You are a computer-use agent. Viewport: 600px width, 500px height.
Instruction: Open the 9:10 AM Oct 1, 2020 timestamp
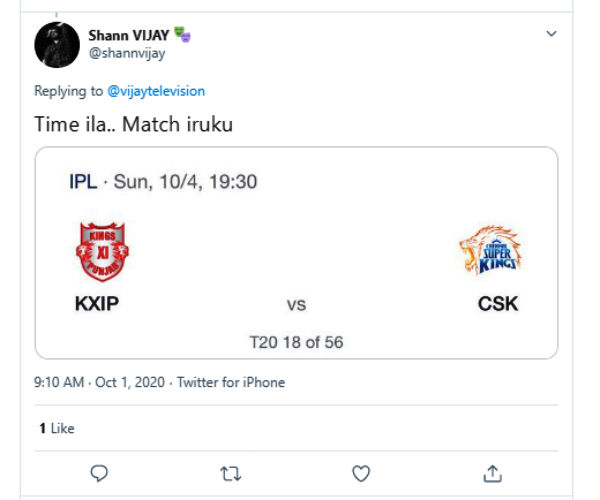(x=101, y=382)
